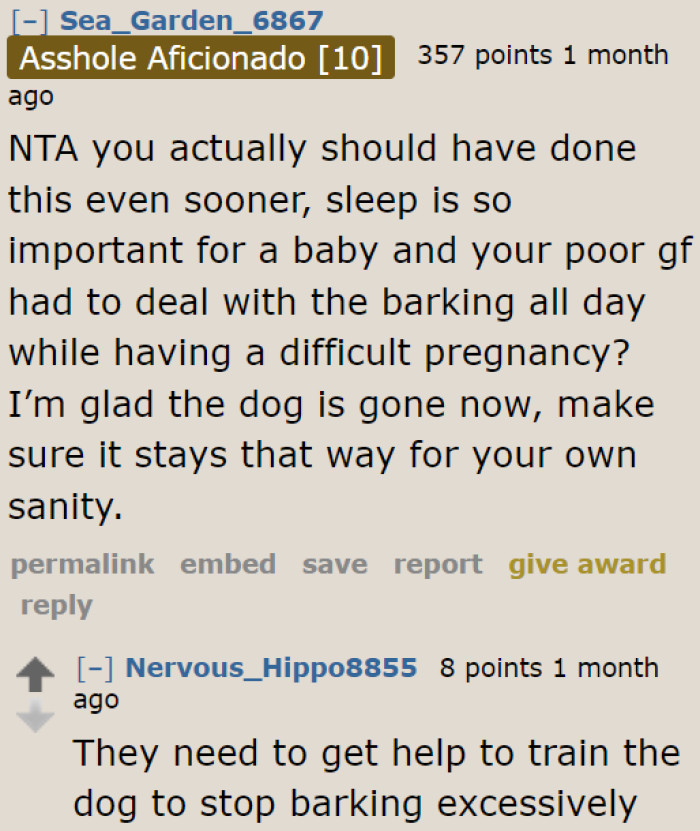Visit Nervous_Hippo8855's user profile

pos(270,668)
